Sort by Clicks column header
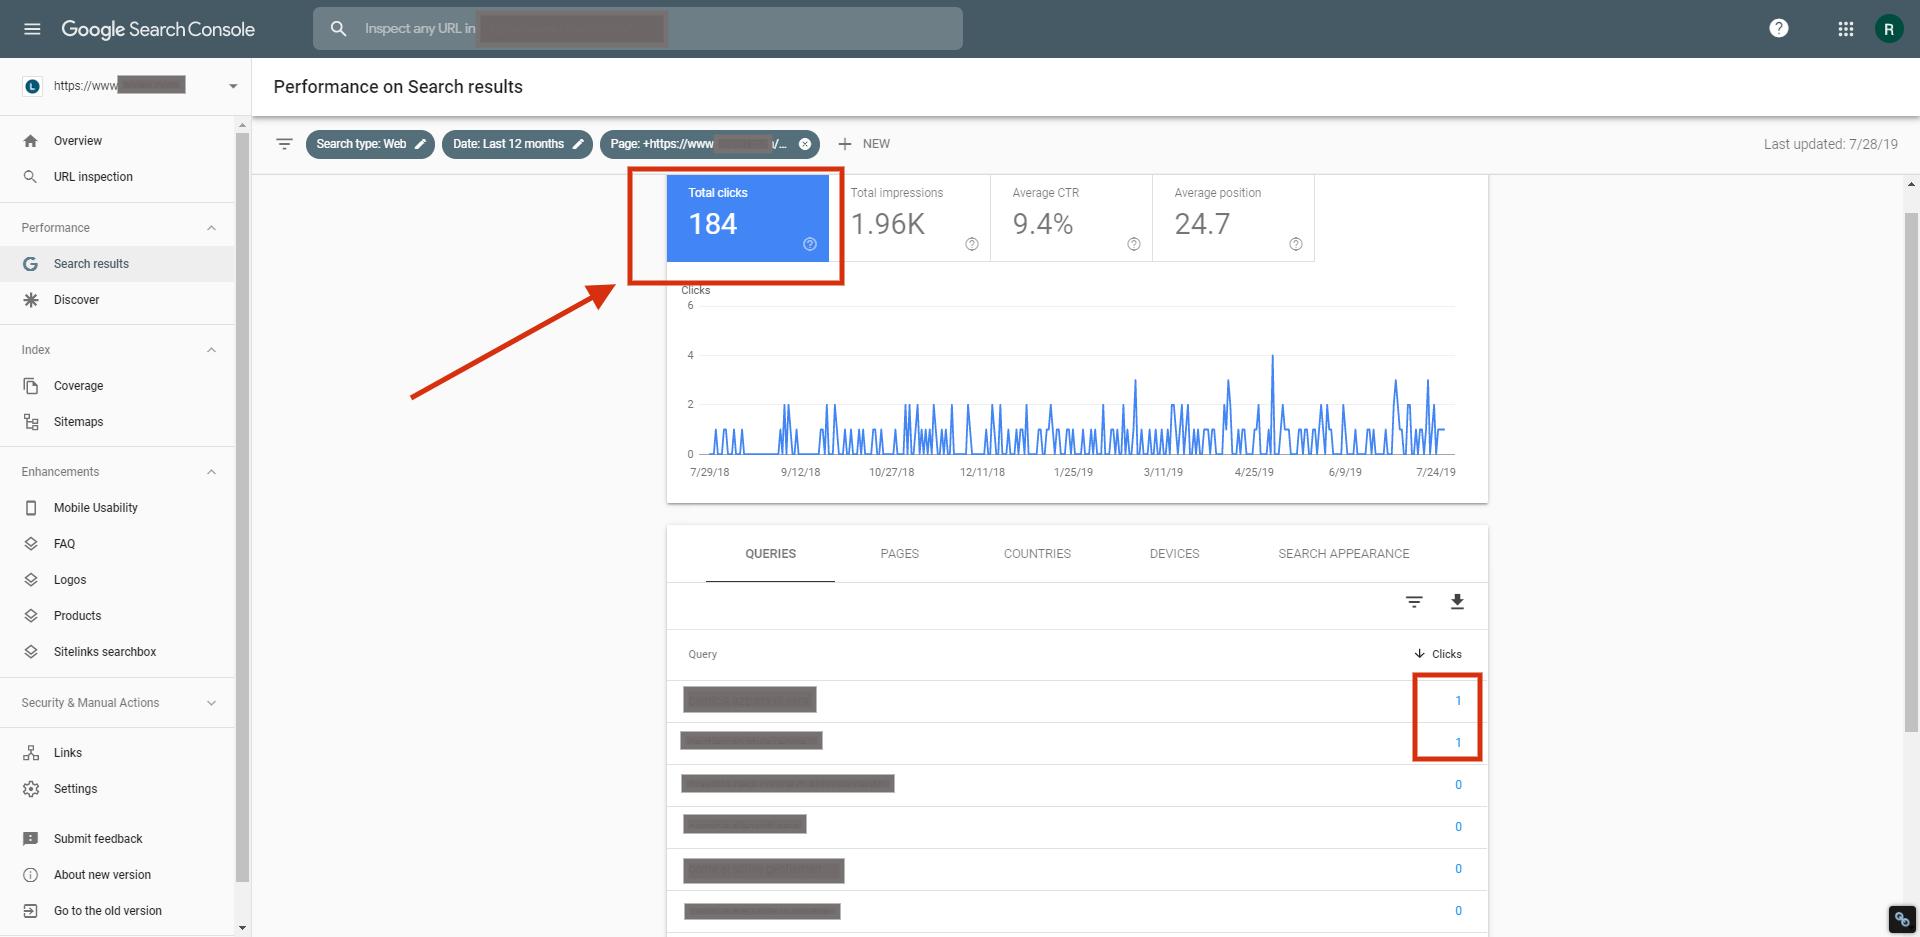 [1438, 654]
